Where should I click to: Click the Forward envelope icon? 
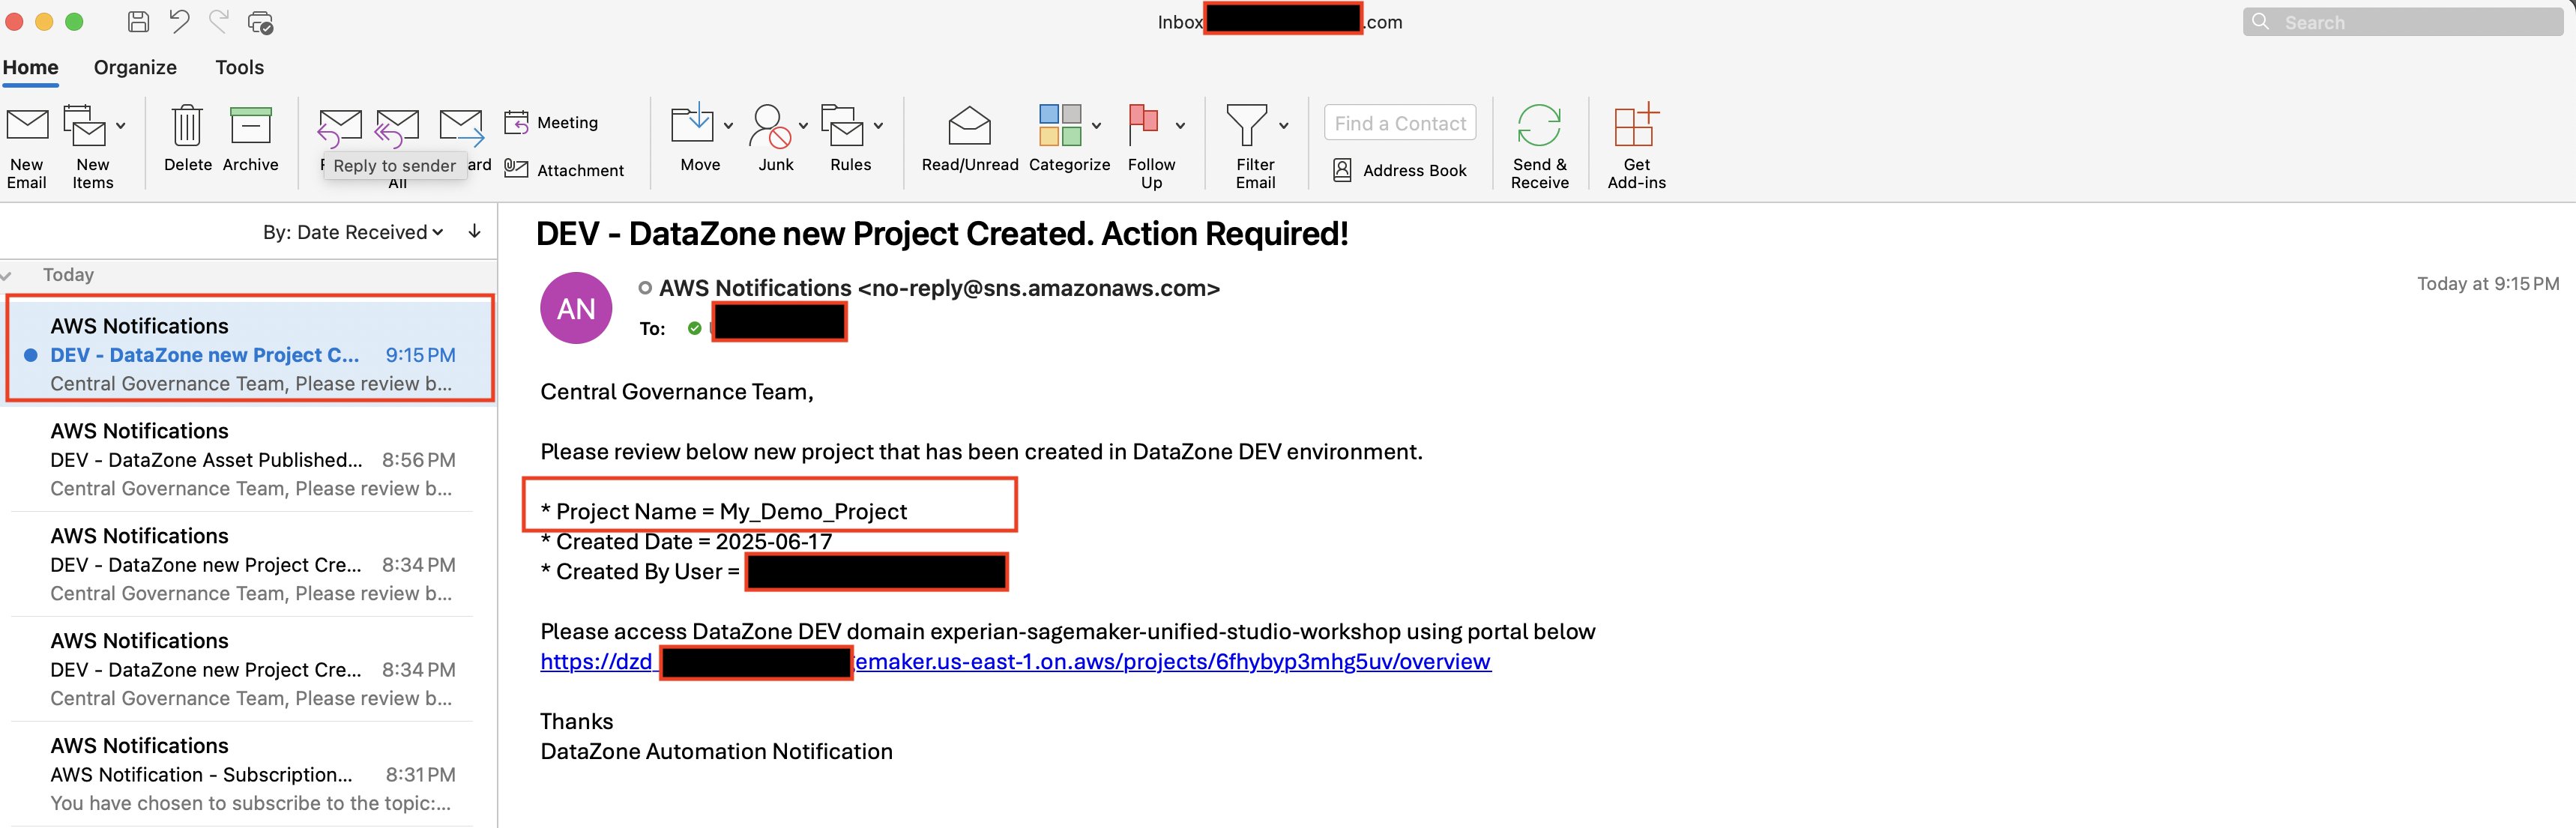pyautogui.click(x=461, y=126)
